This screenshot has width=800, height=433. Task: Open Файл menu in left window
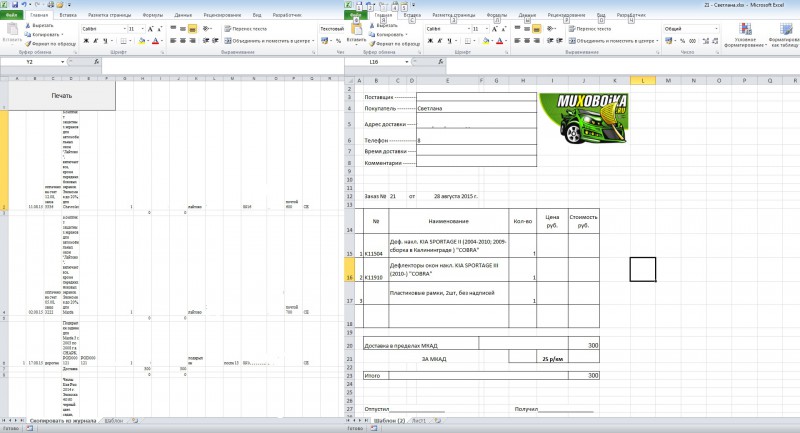(x=11, y=15)
